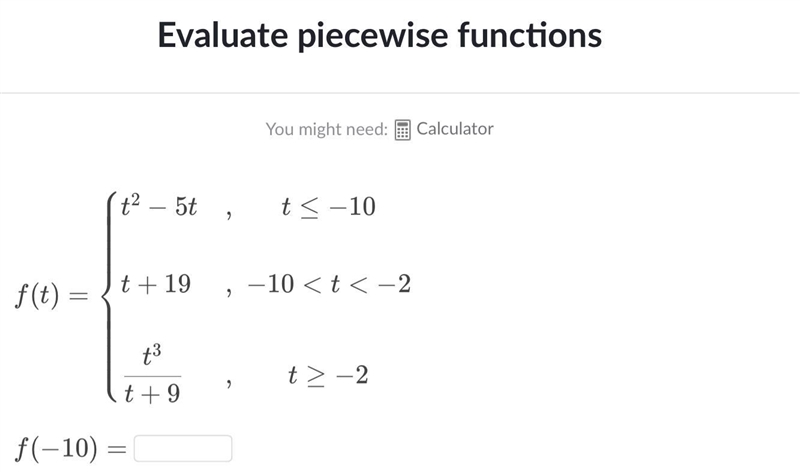Open the calculator icon
Screen dimensions: 800x472
click(x=402, y=130)
